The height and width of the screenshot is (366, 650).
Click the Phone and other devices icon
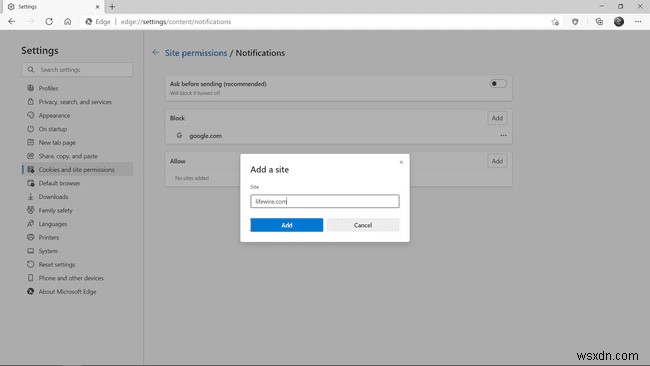[30, 278]
